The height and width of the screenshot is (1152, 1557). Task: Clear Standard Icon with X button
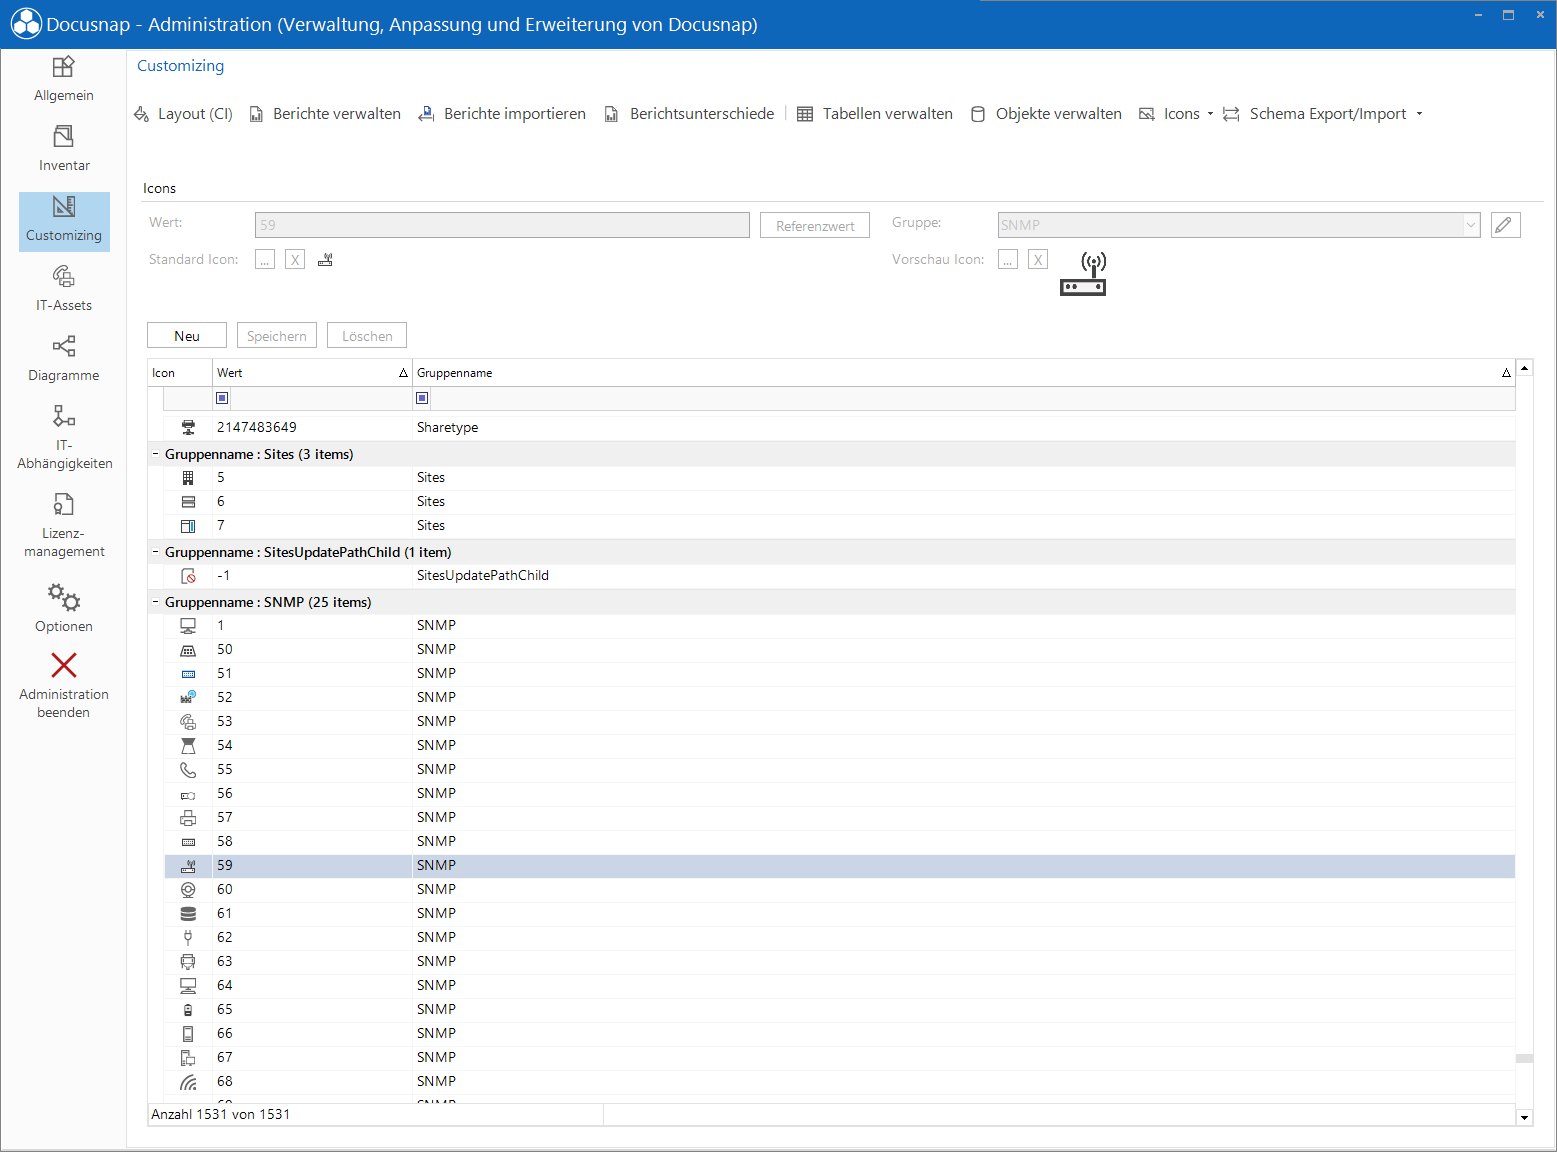coord(295,260)
